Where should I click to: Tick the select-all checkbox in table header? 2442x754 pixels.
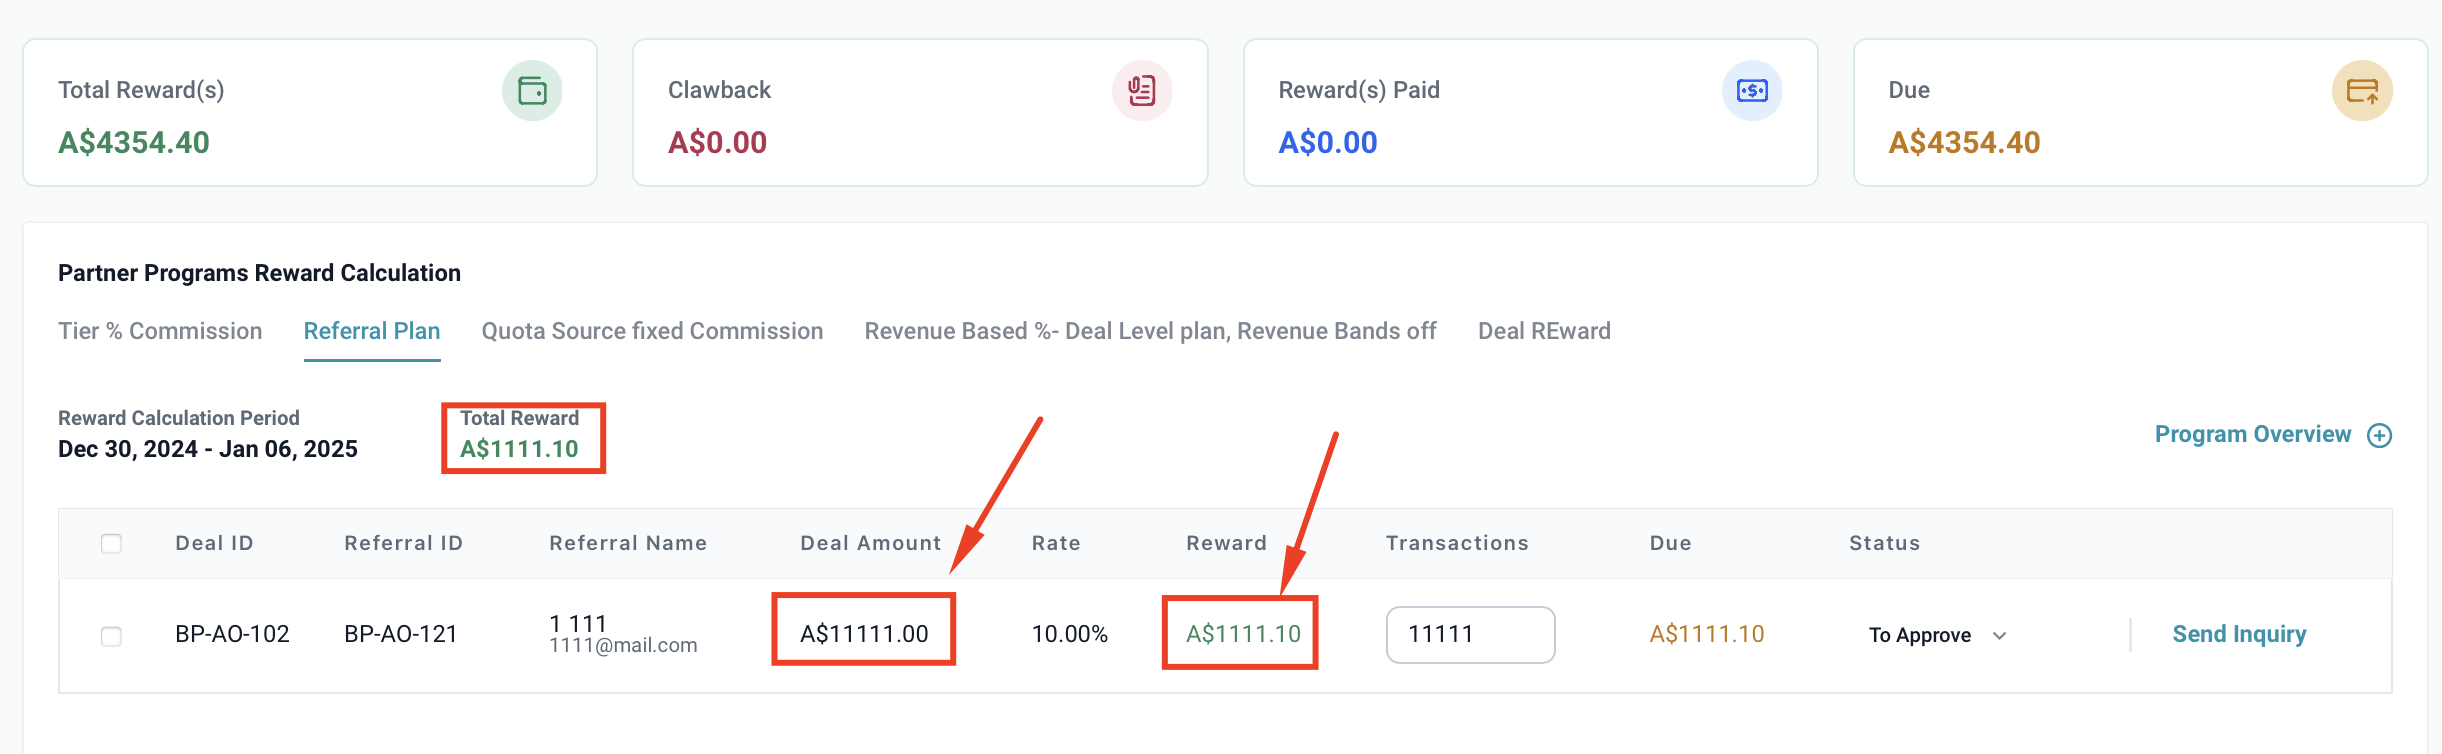pos(111,544)
